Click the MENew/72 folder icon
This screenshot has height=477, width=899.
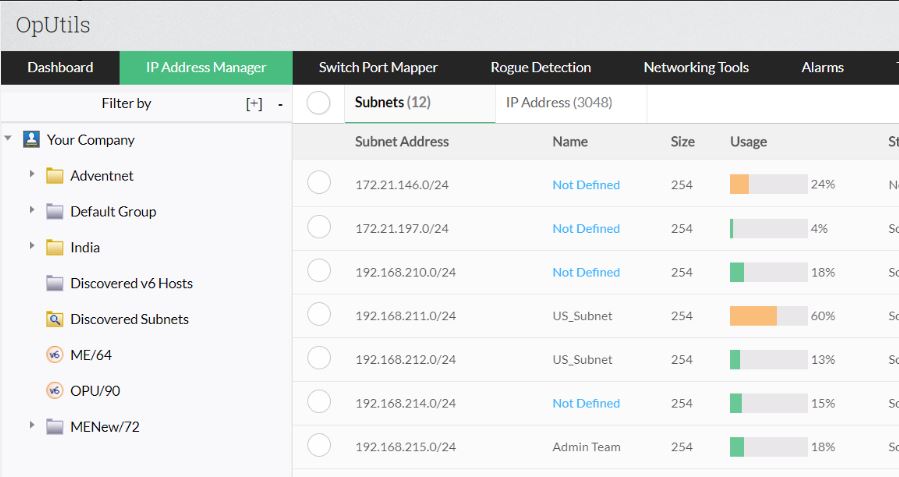pos(54,427)
